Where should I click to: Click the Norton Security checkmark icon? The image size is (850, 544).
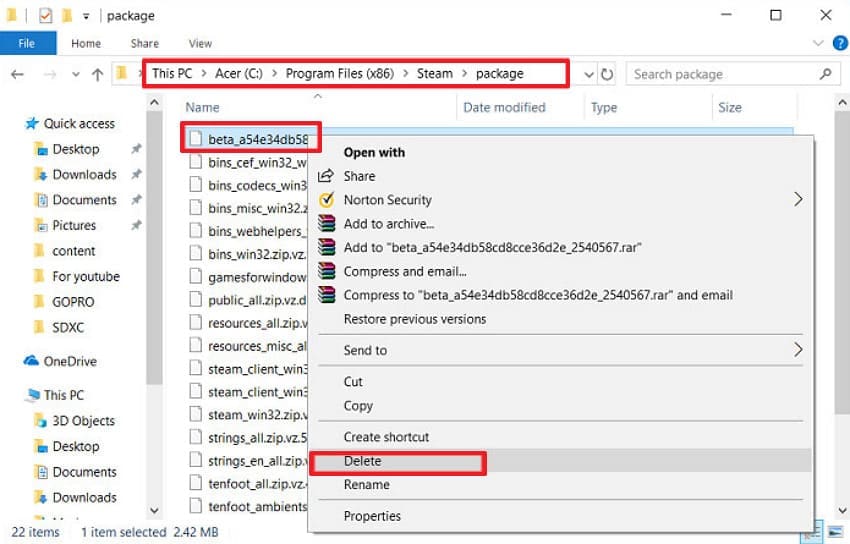point(326,200)
